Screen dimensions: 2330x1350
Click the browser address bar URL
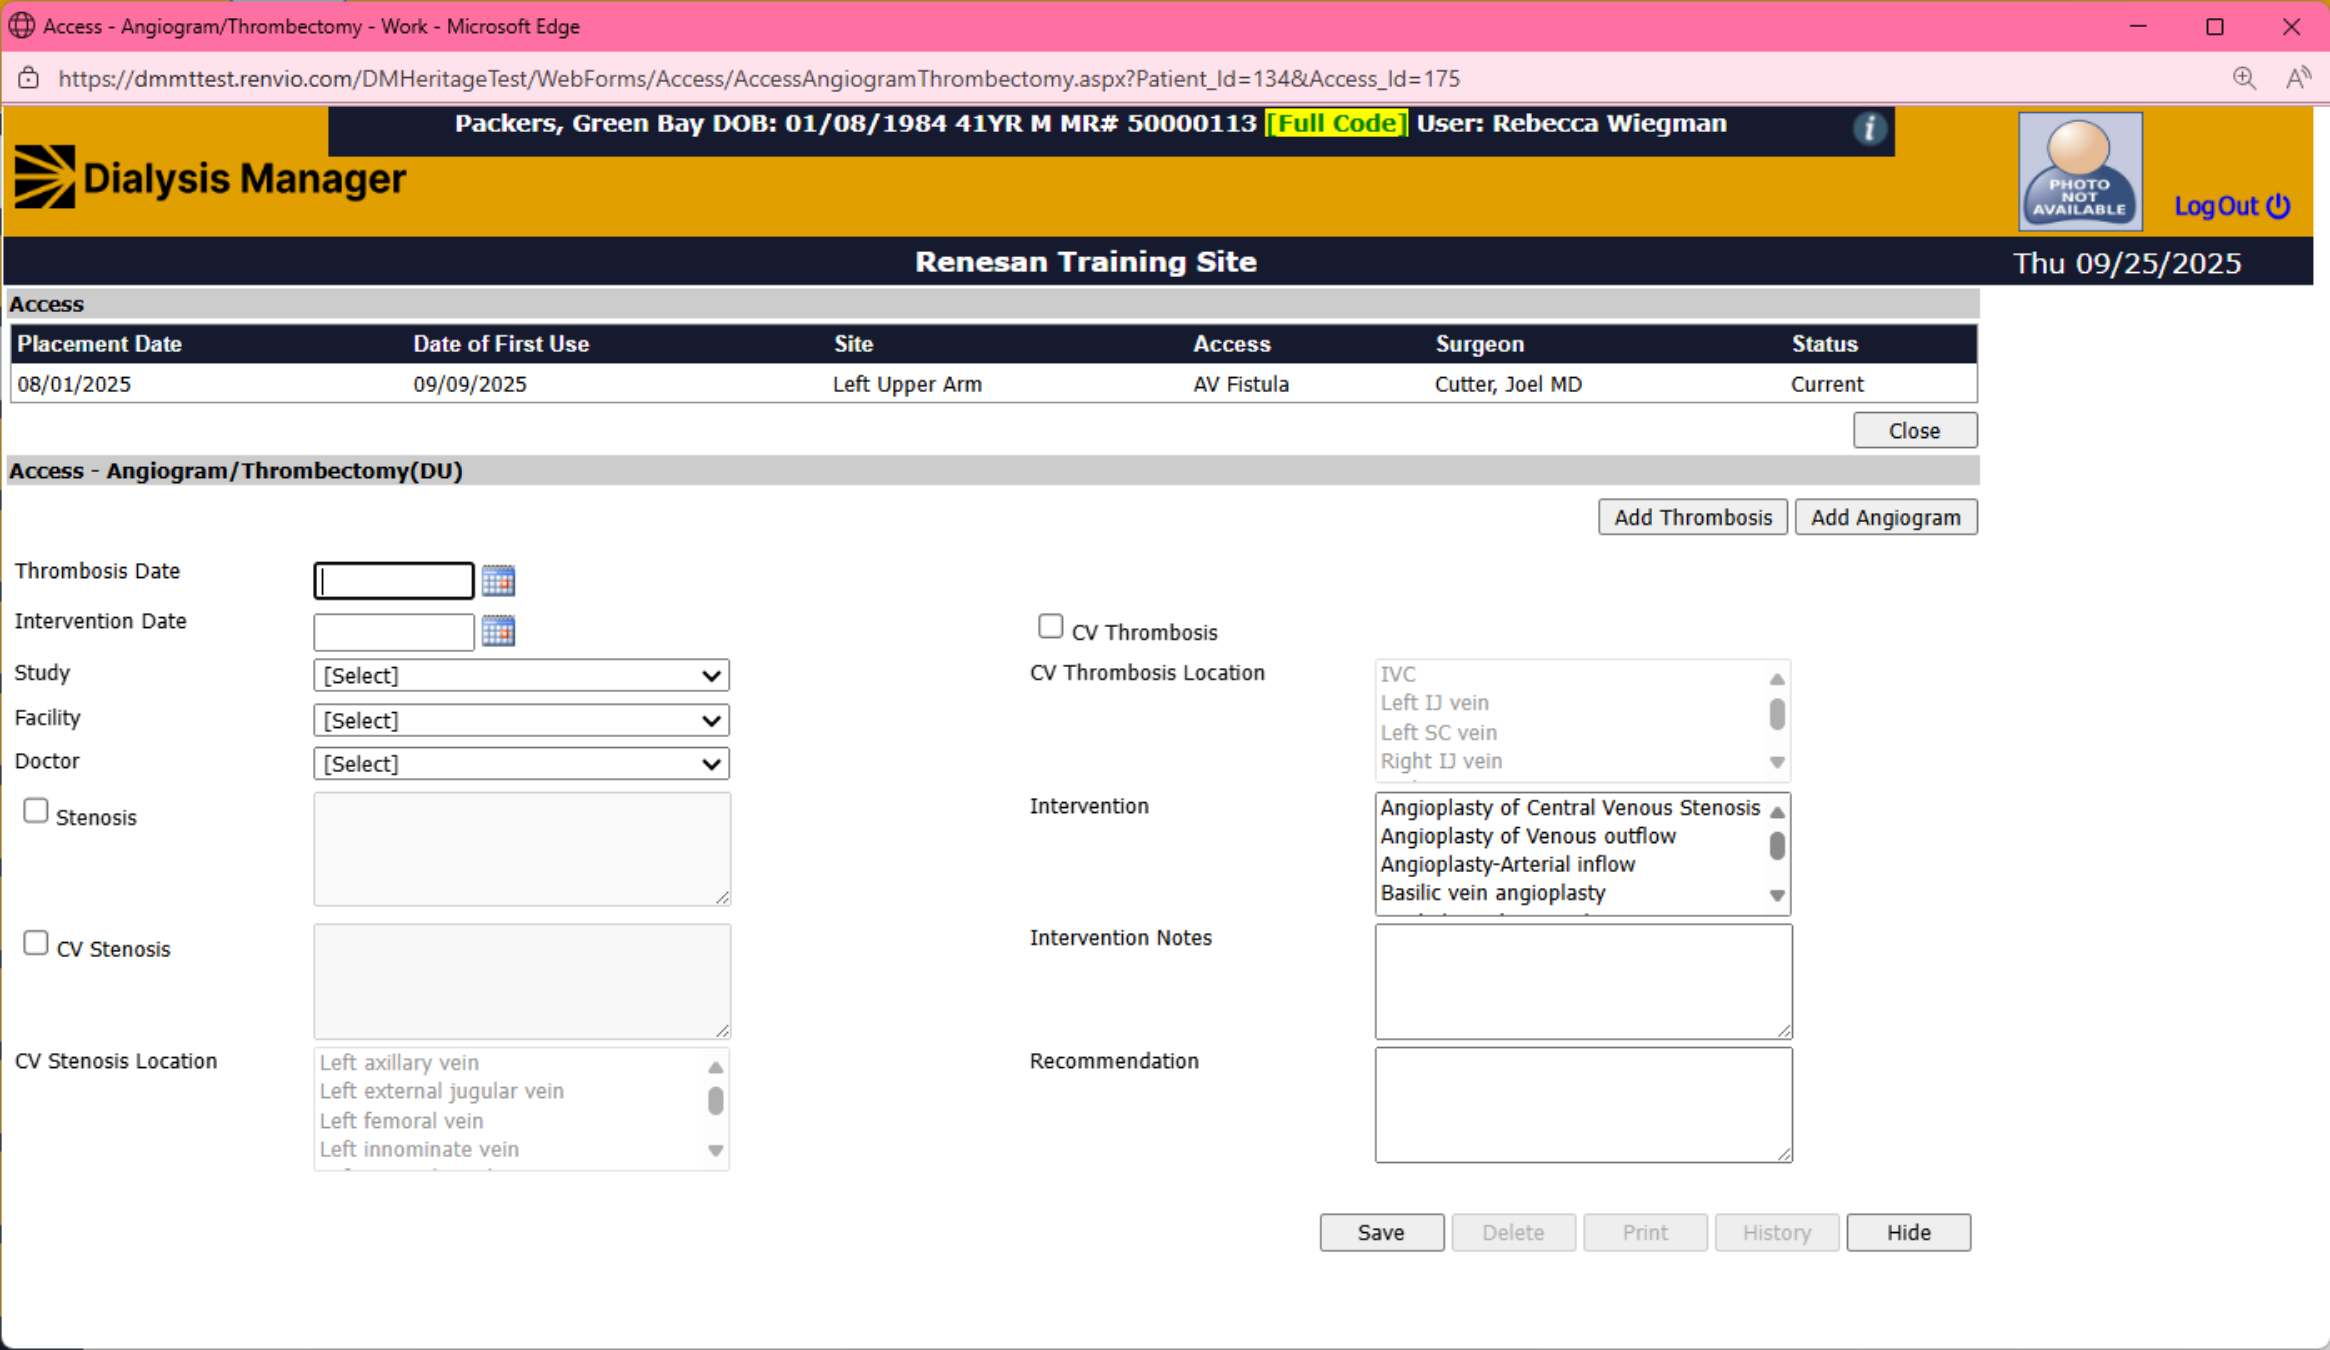[759, 78]
